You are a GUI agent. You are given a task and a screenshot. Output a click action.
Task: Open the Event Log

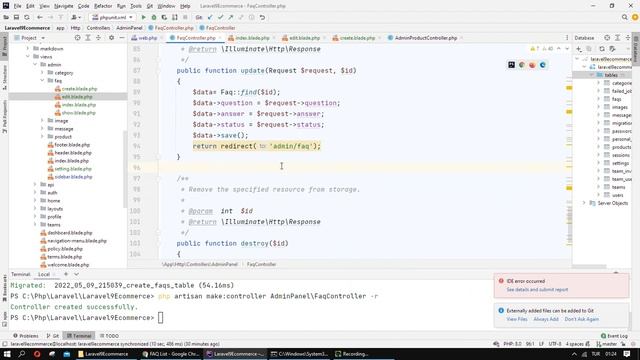coord(614,336)
